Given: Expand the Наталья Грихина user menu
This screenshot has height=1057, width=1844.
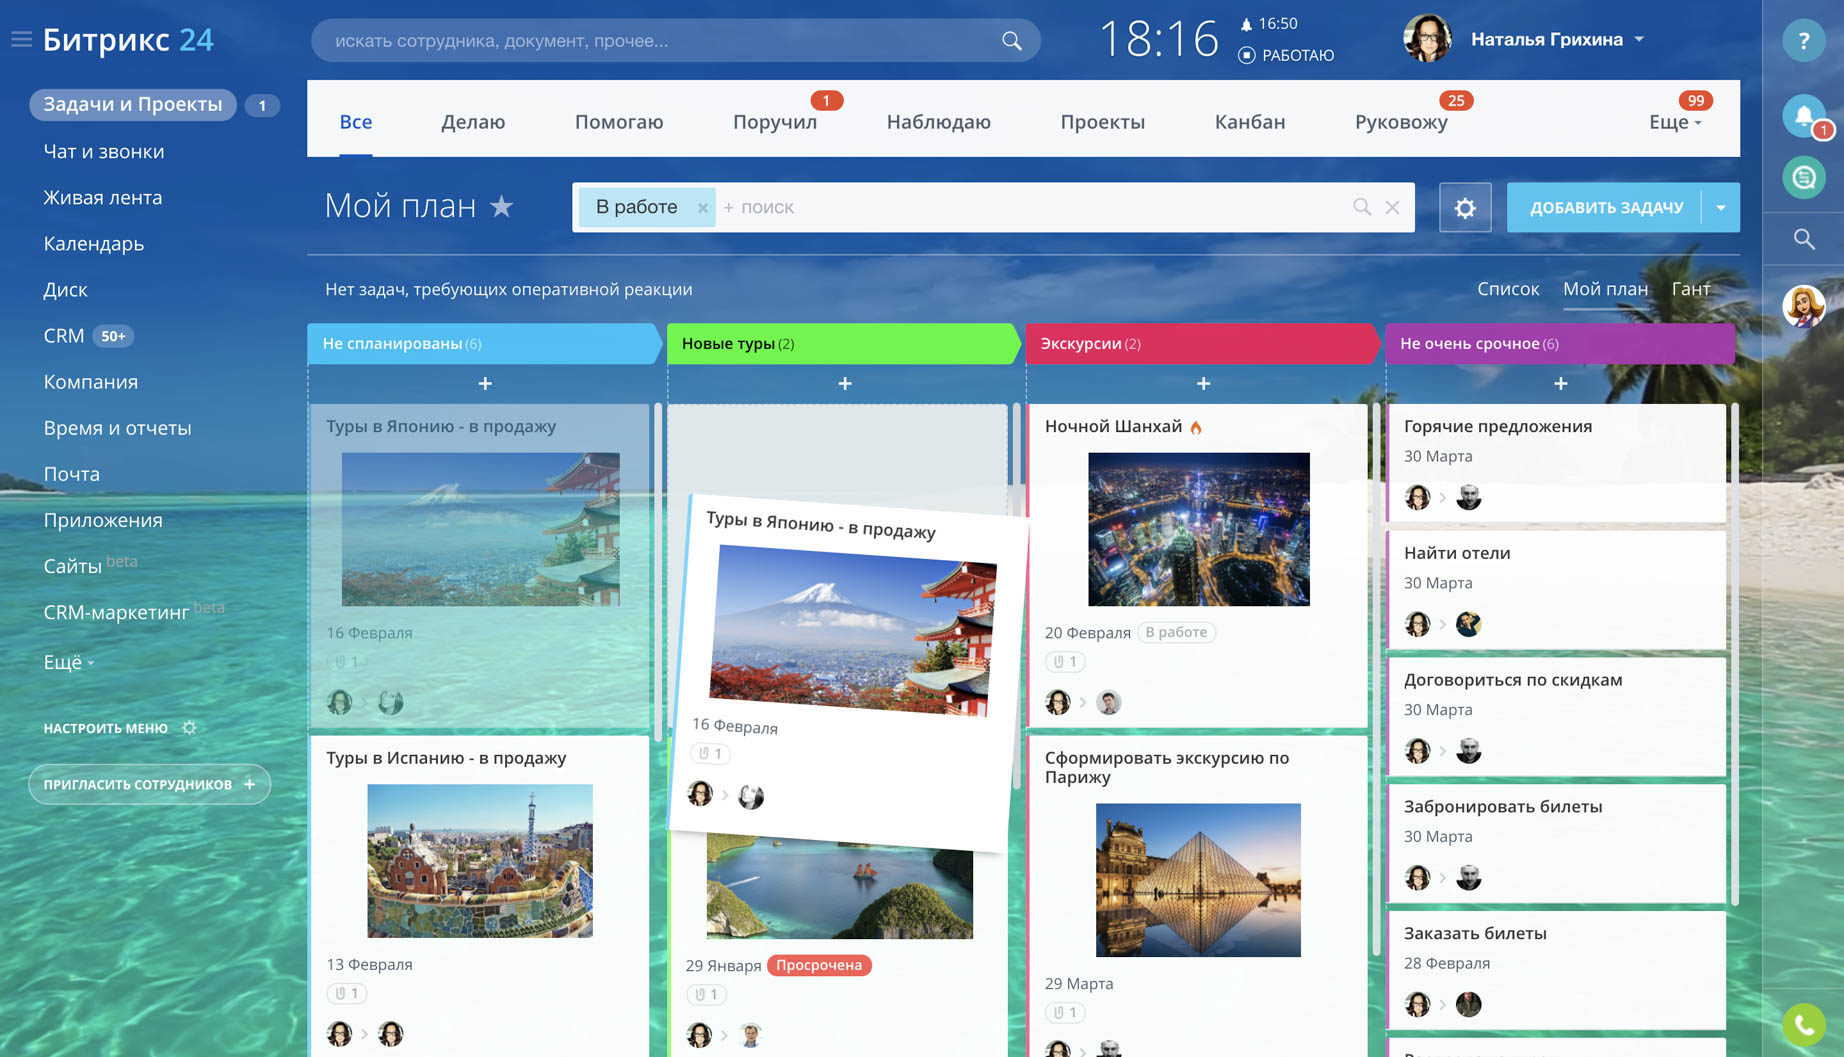Looking at the screenshot, I should [x=1639, y=39].
